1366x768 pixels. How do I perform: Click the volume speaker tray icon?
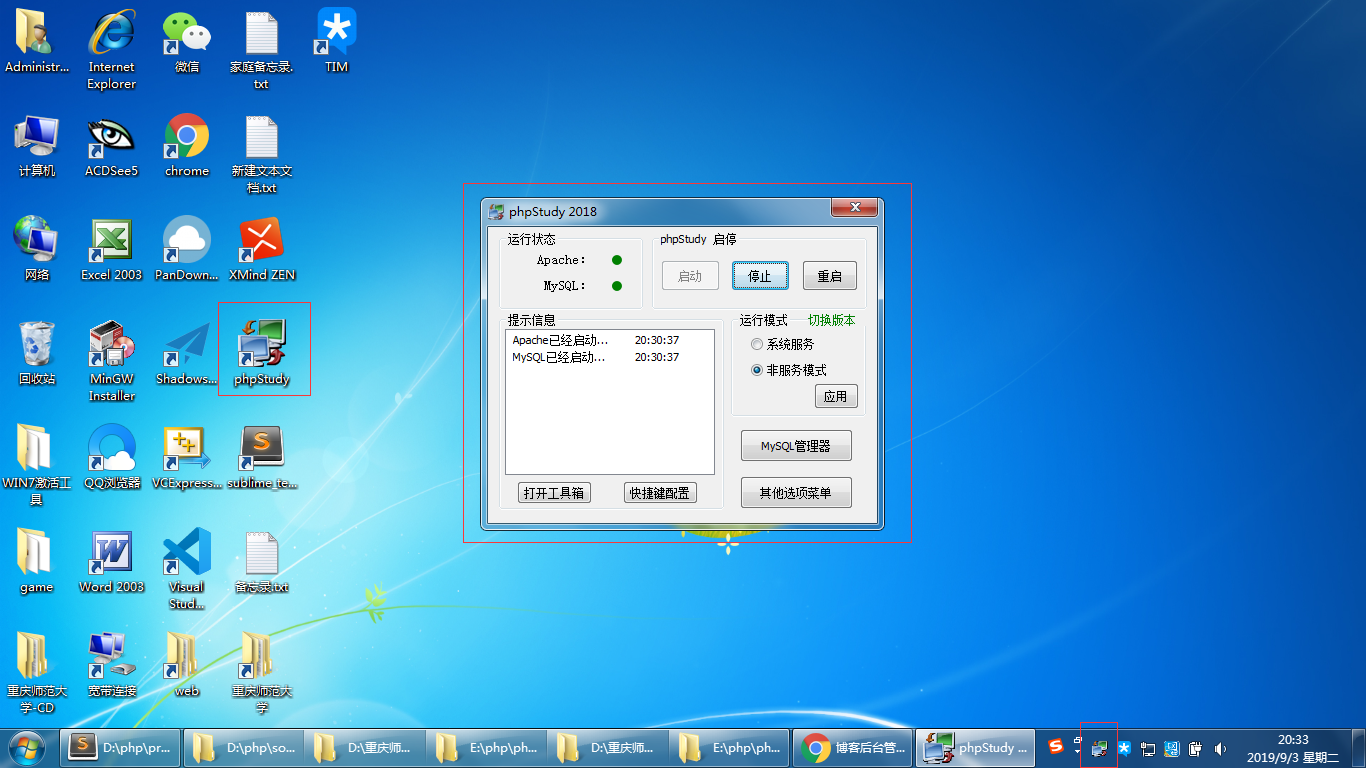[x=1220, y=748]
